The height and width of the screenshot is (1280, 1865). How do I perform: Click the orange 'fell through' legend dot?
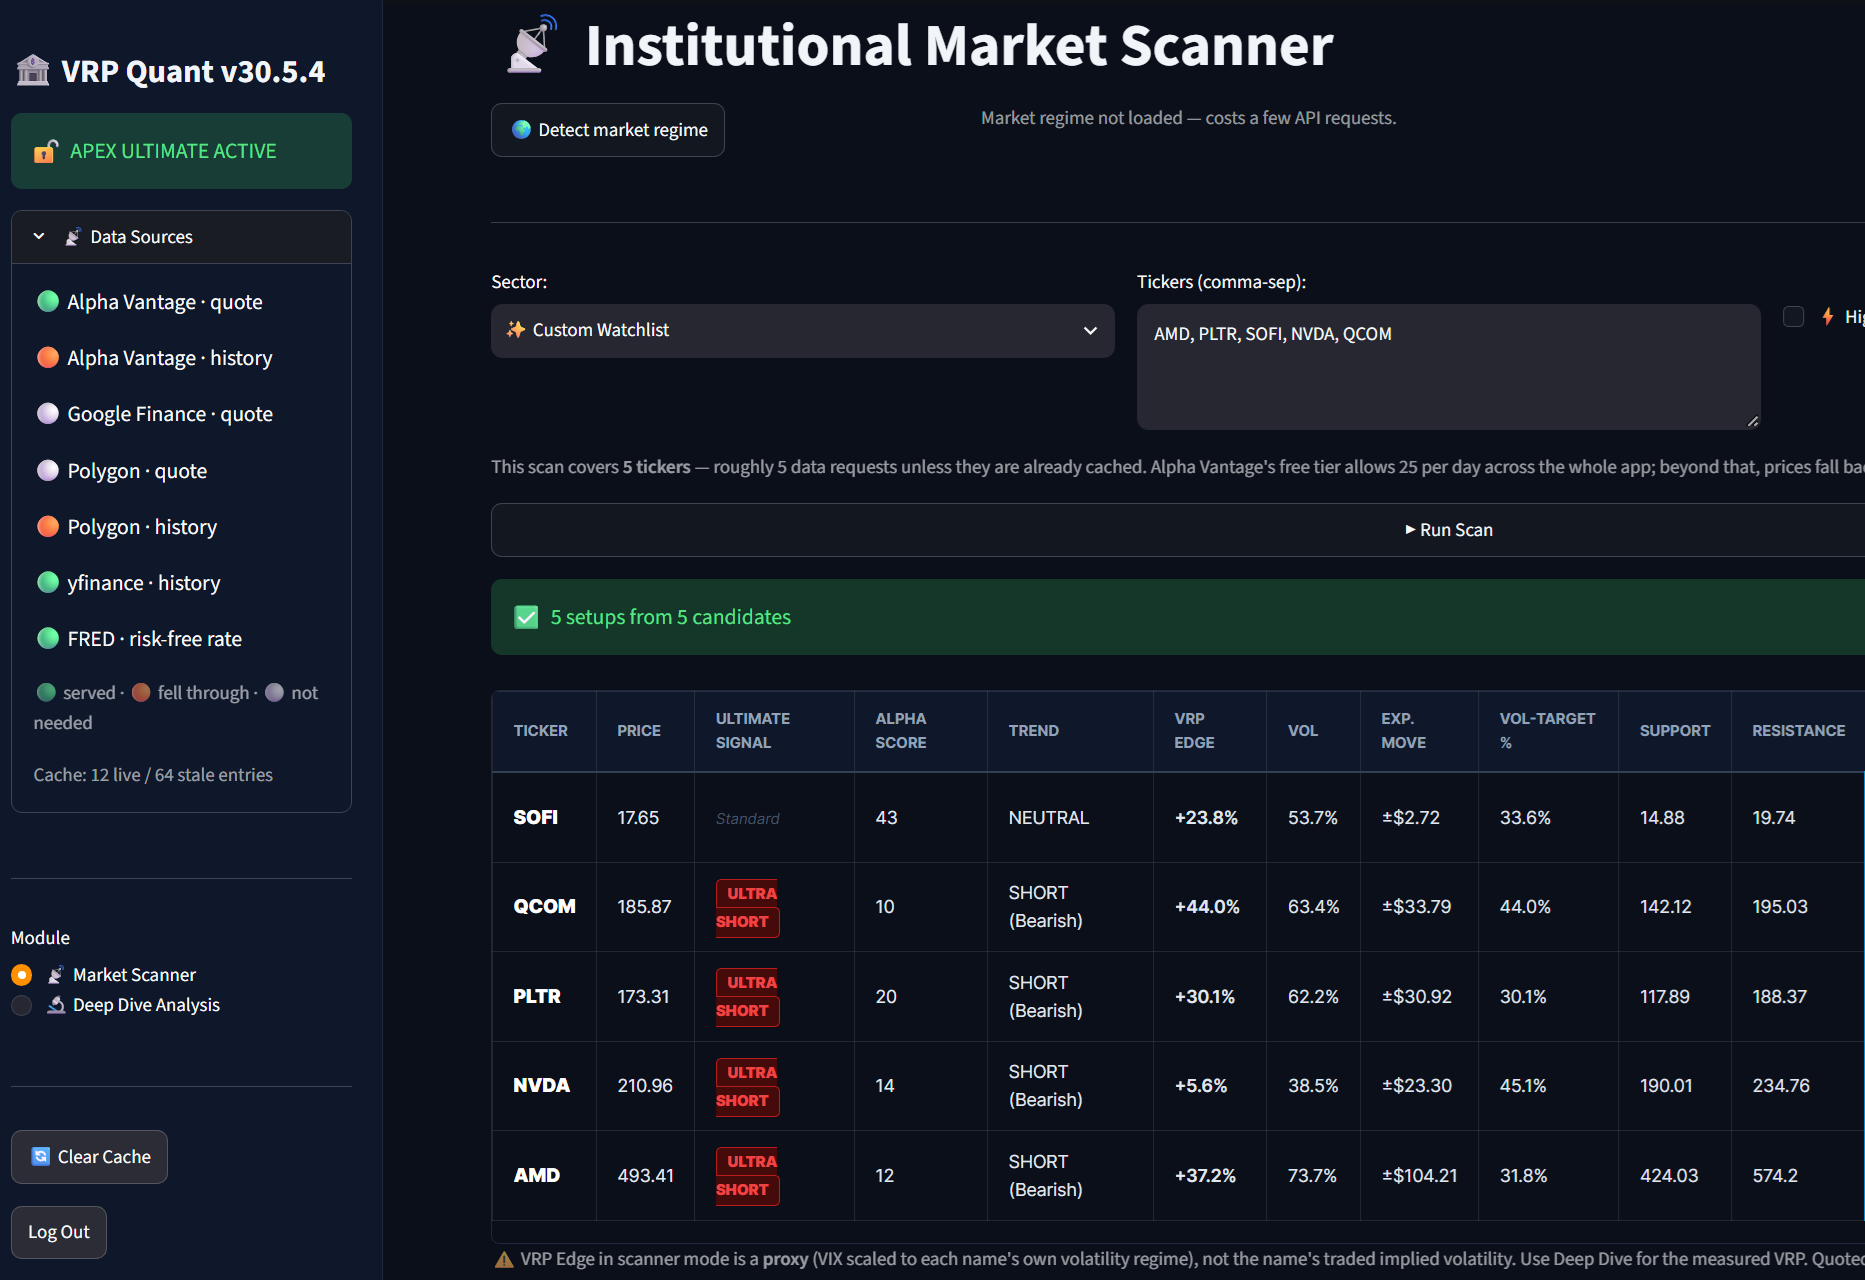(x=141, y=692)
